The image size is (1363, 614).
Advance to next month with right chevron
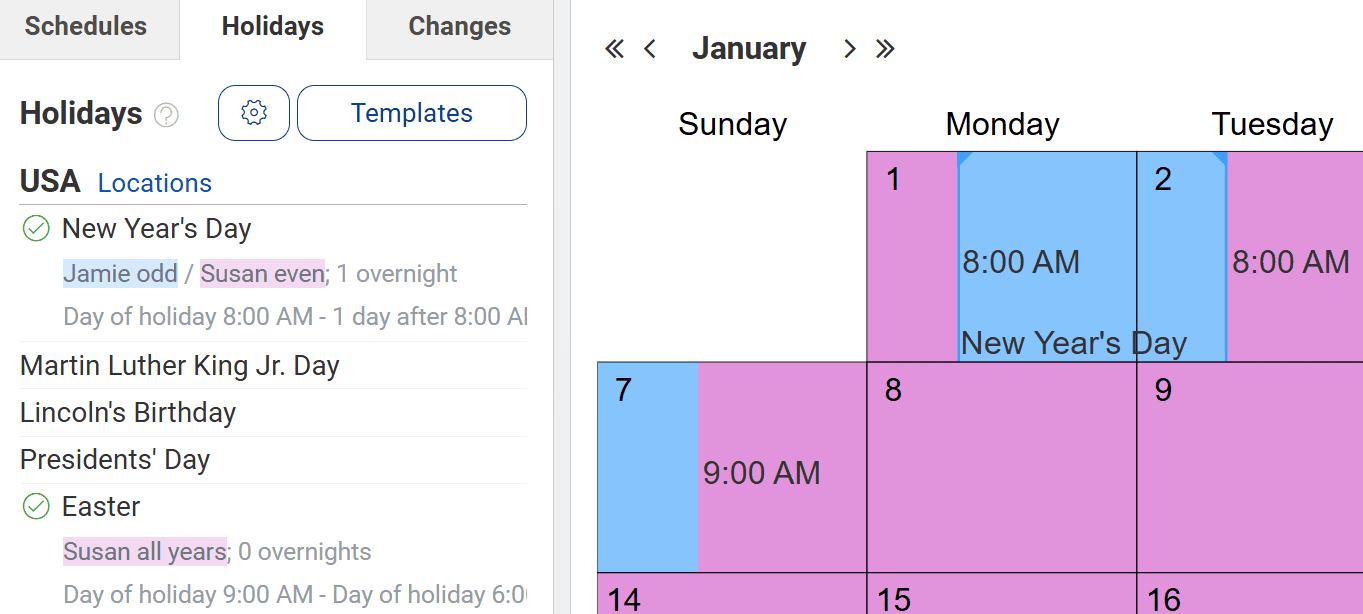[x=849, y=49]
